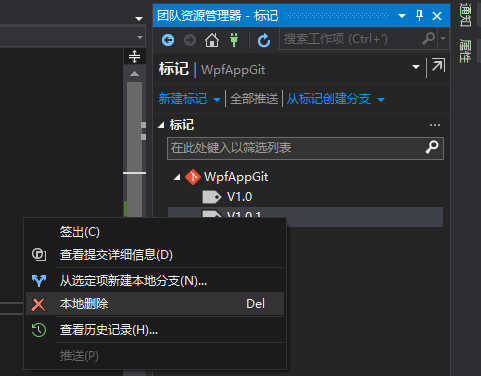Expand the 新建标记 dropdown arrow
Image resolution: width=481 pixels, height=376 pixels.
pos(217,100)
